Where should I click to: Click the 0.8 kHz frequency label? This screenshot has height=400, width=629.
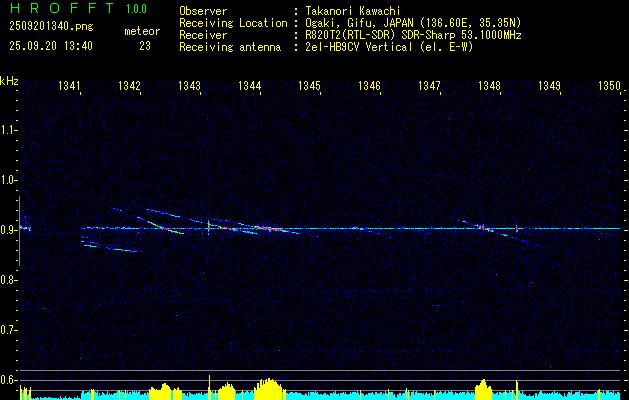click(x=8, y=280)
